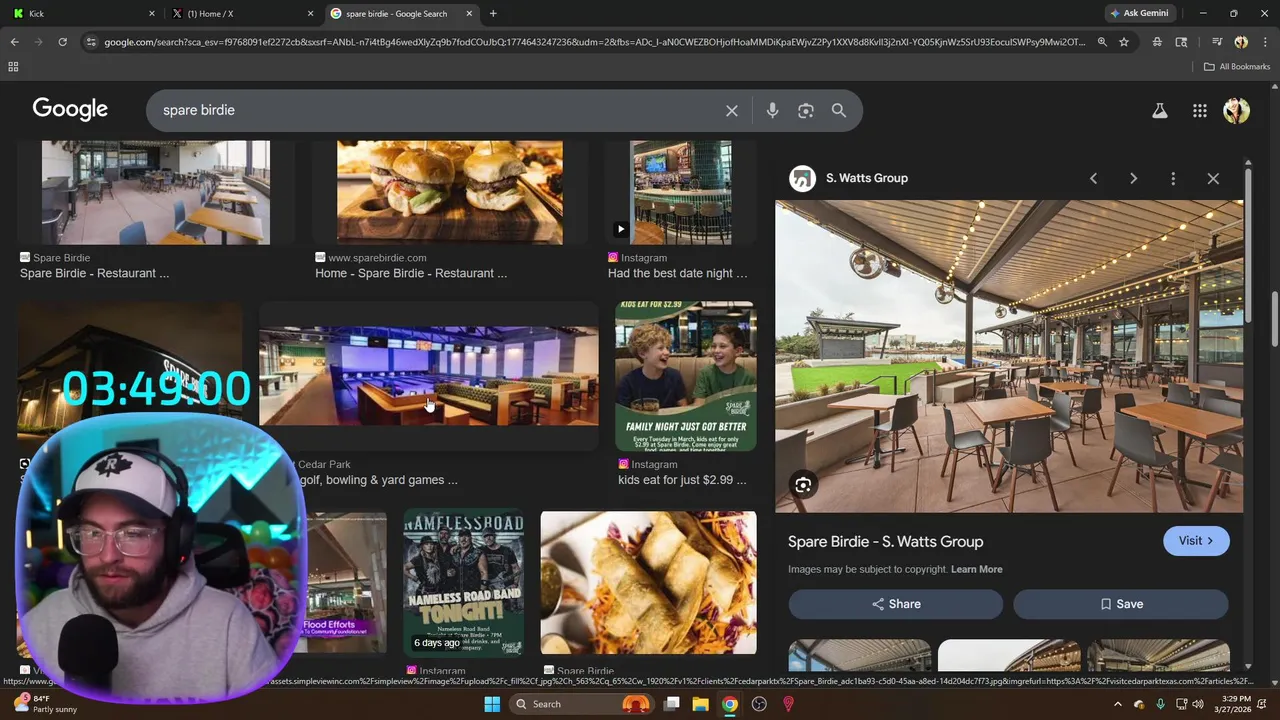
Task: Click the Share button
Action: (896, 604)
